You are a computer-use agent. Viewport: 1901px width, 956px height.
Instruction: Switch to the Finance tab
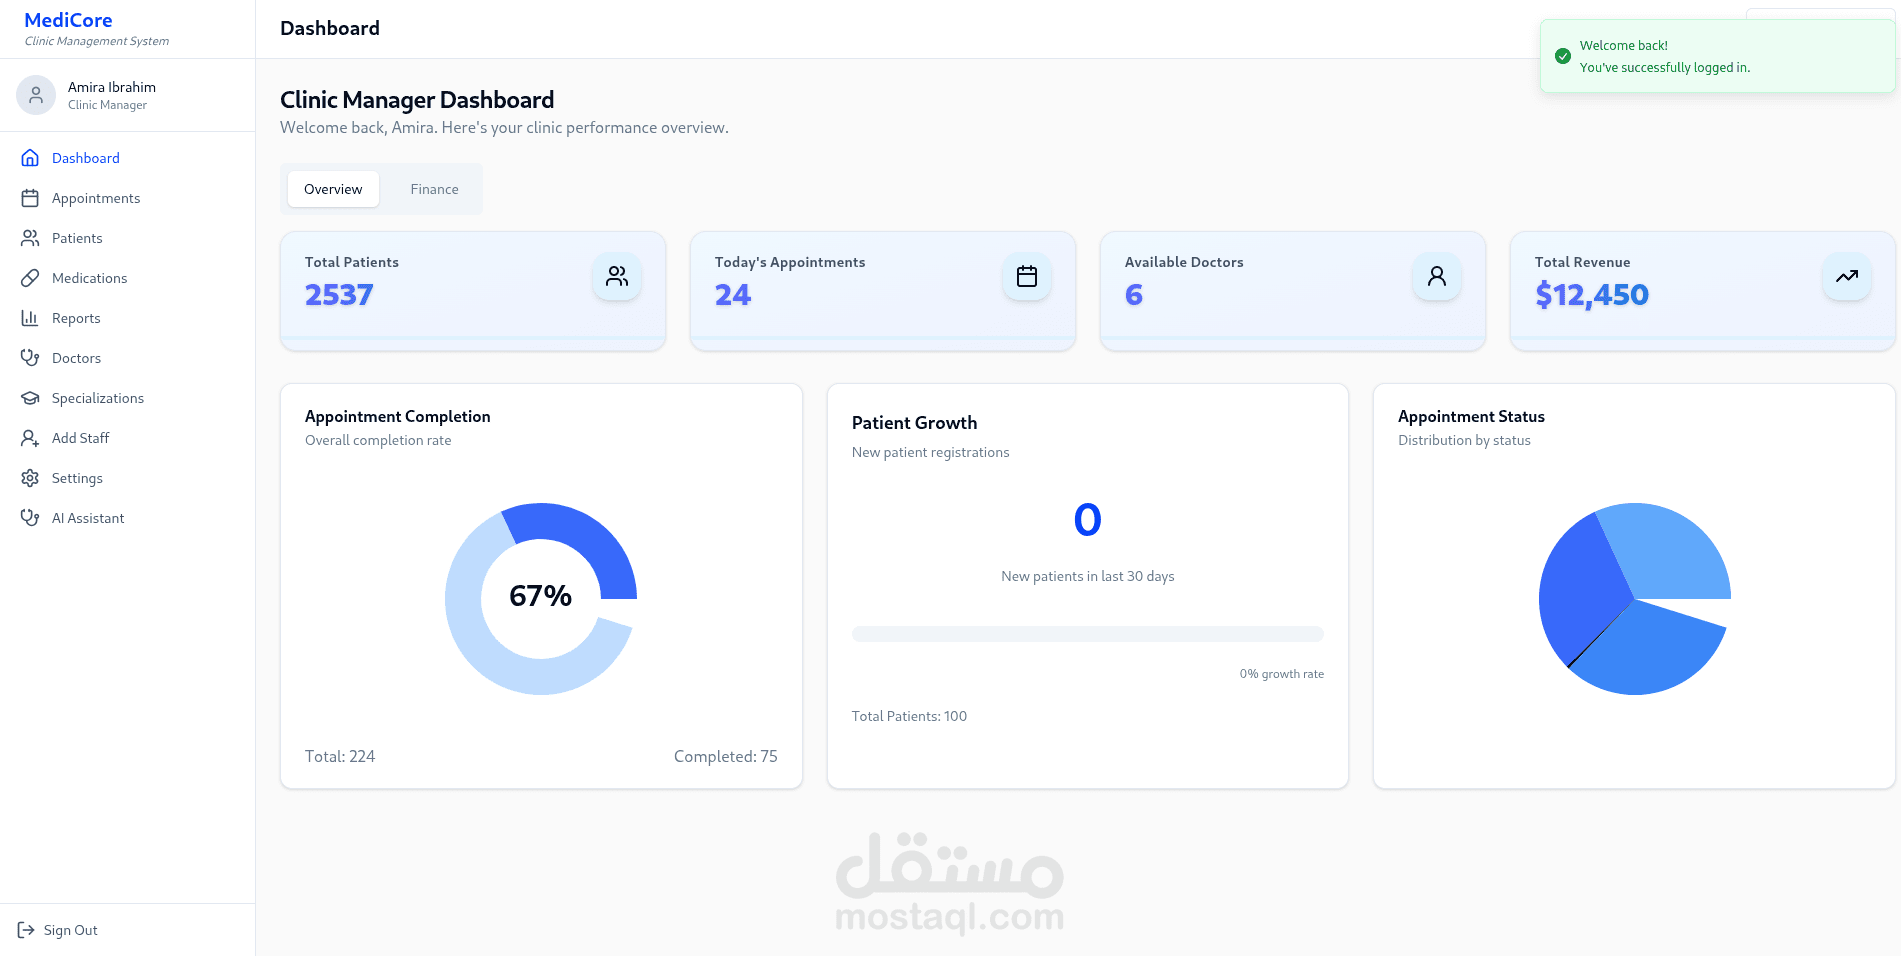[x=433, y=189]
